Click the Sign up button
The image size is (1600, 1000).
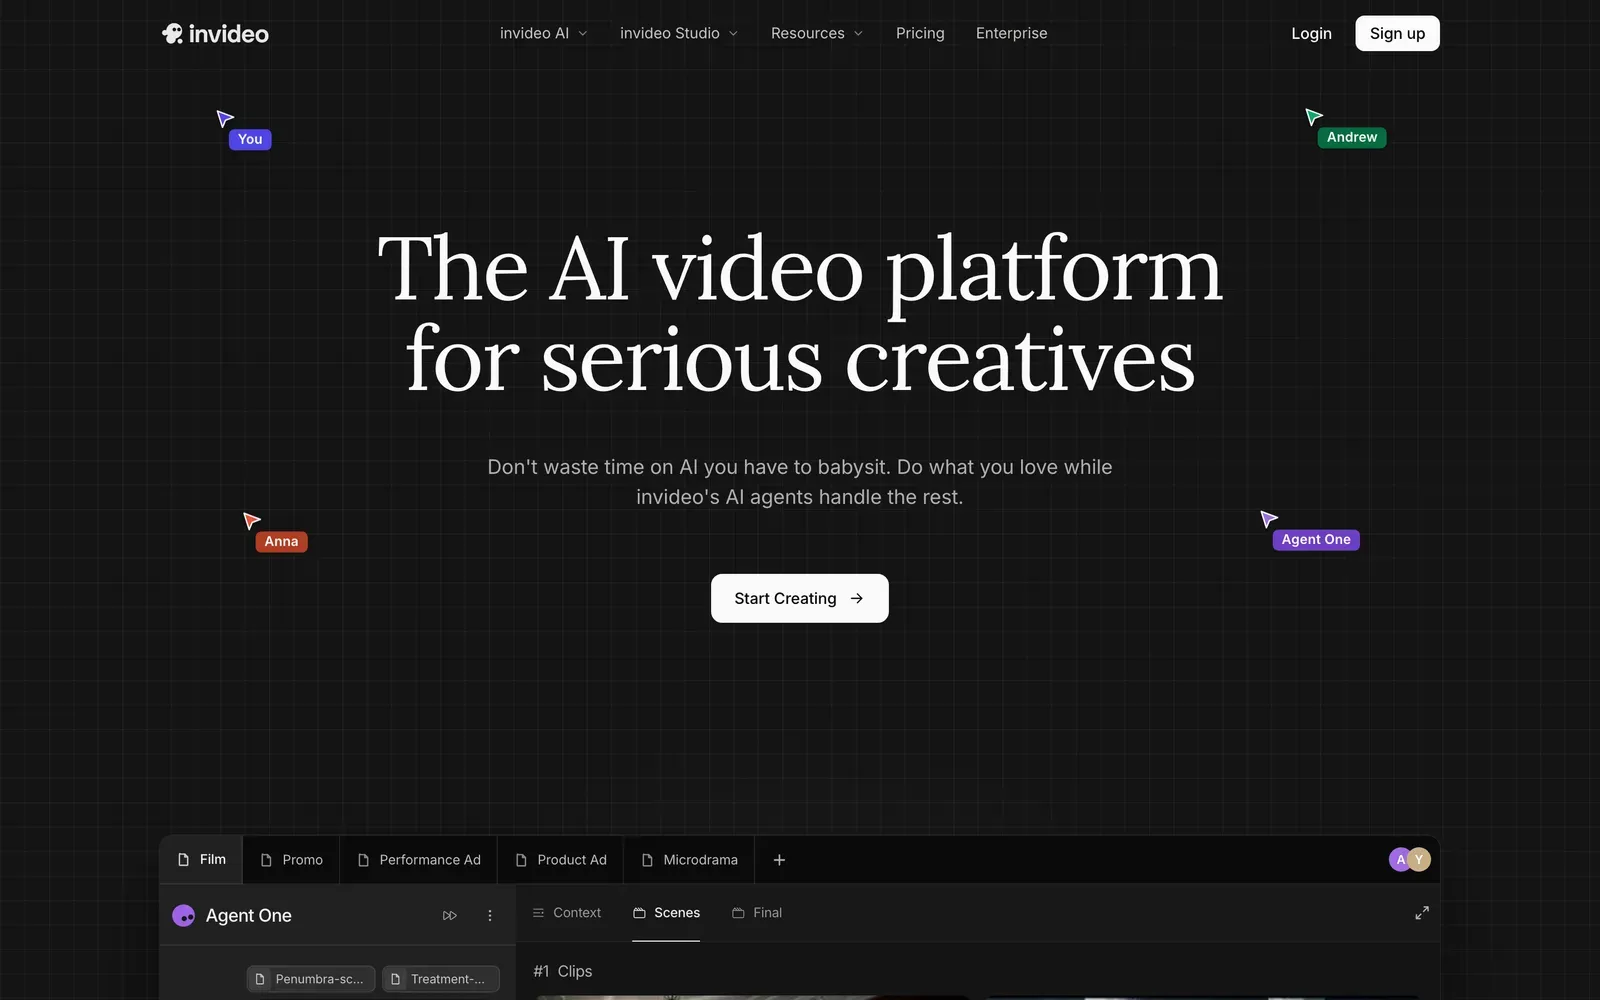point(1397,33)
